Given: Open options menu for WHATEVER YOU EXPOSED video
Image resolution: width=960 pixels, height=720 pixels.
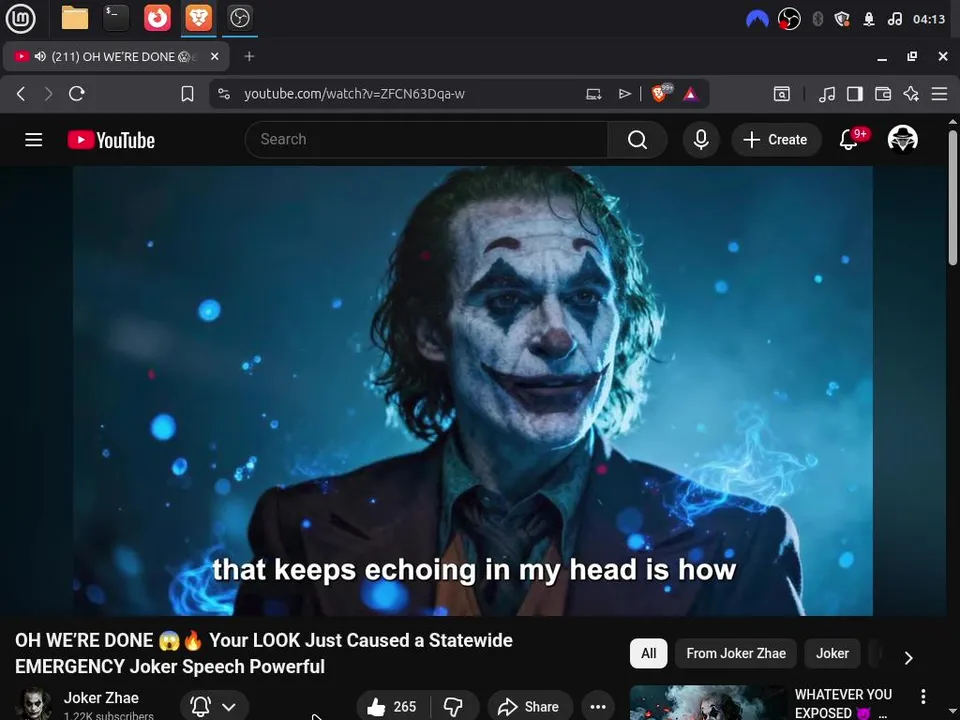Looking at the screenshot, I should point(923,696).
